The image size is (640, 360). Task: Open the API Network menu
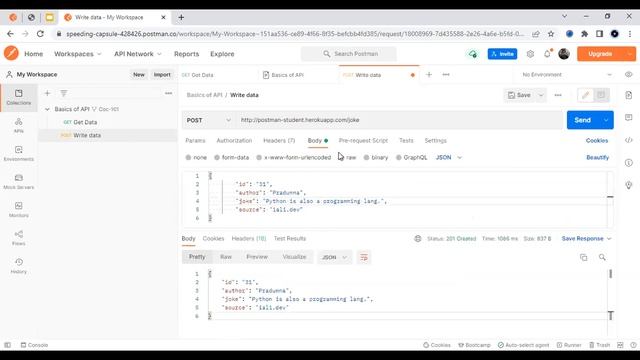click(138, 54)
